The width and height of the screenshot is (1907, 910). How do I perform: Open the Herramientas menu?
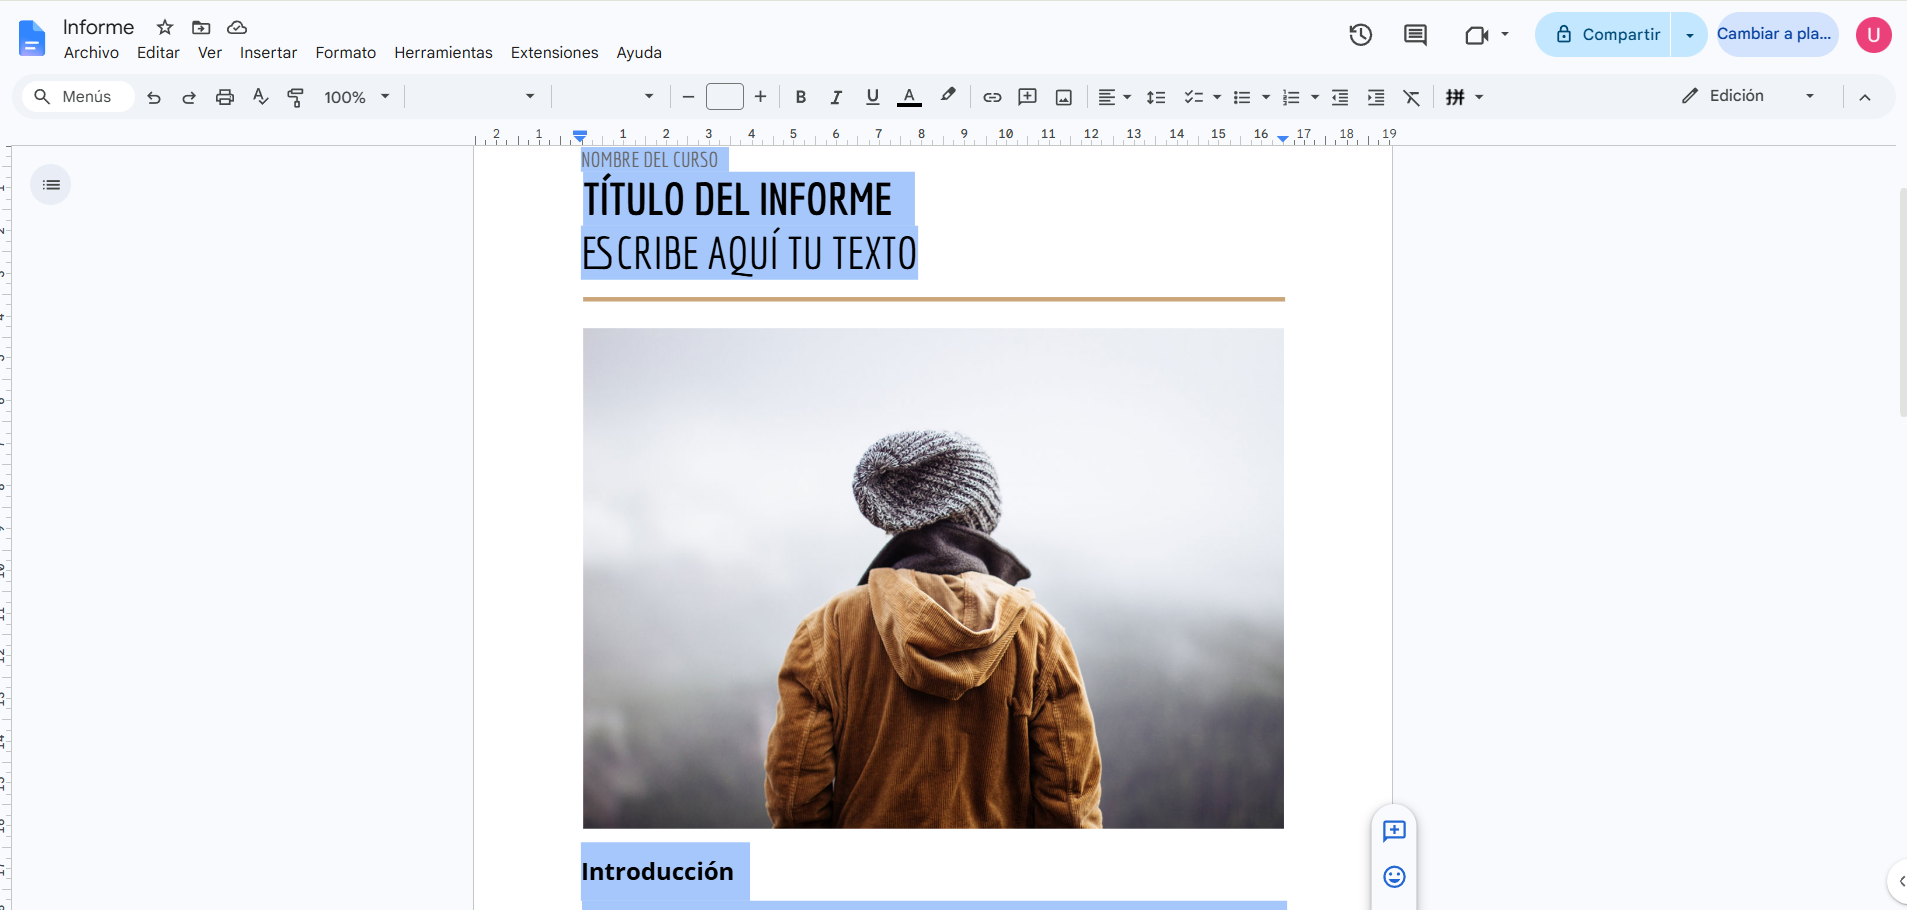(443, 53)
